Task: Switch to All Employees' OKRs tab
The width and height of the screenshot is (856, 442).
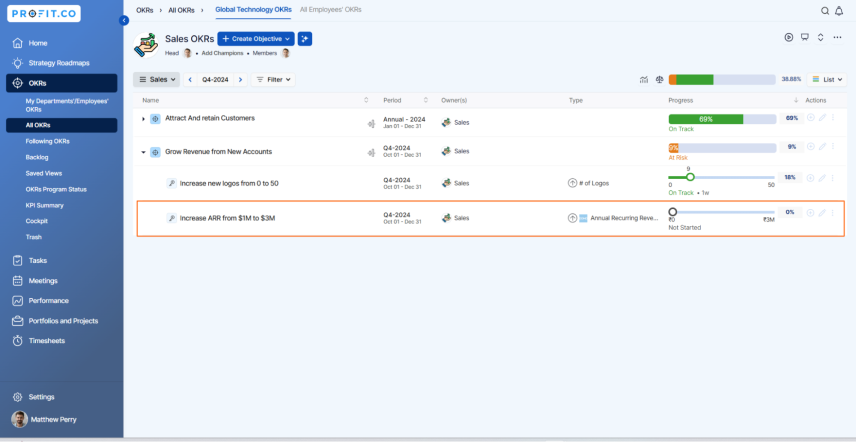Action: (x=330, y=10)
